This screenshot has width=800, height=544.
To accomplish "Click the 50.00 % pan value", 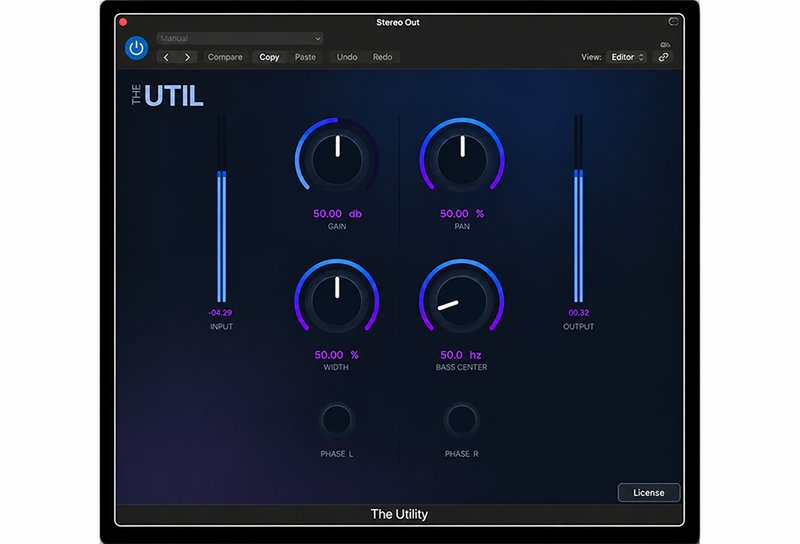I will 462,214.
